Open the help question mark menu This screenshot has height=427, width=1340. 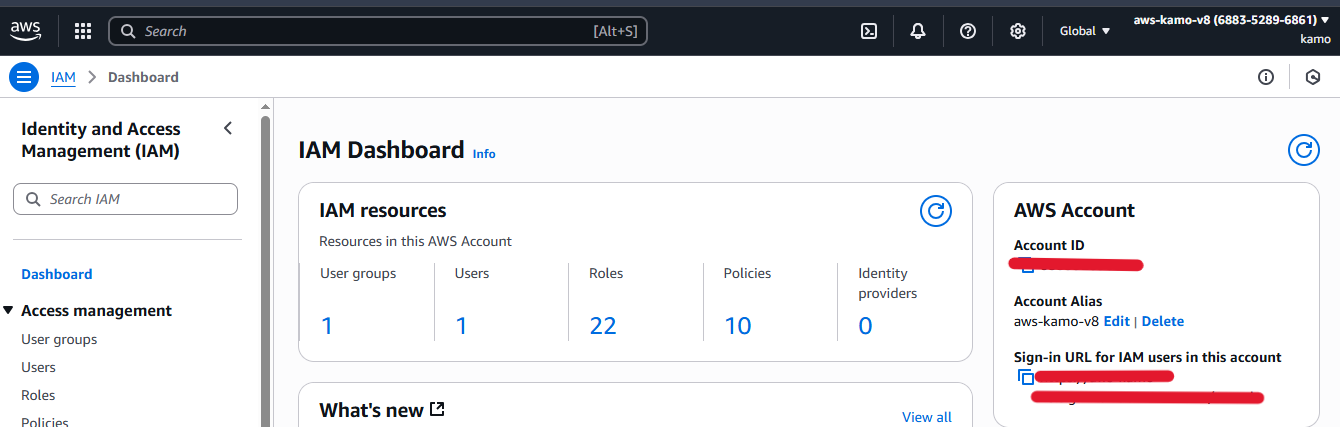[x=967, y=31]
